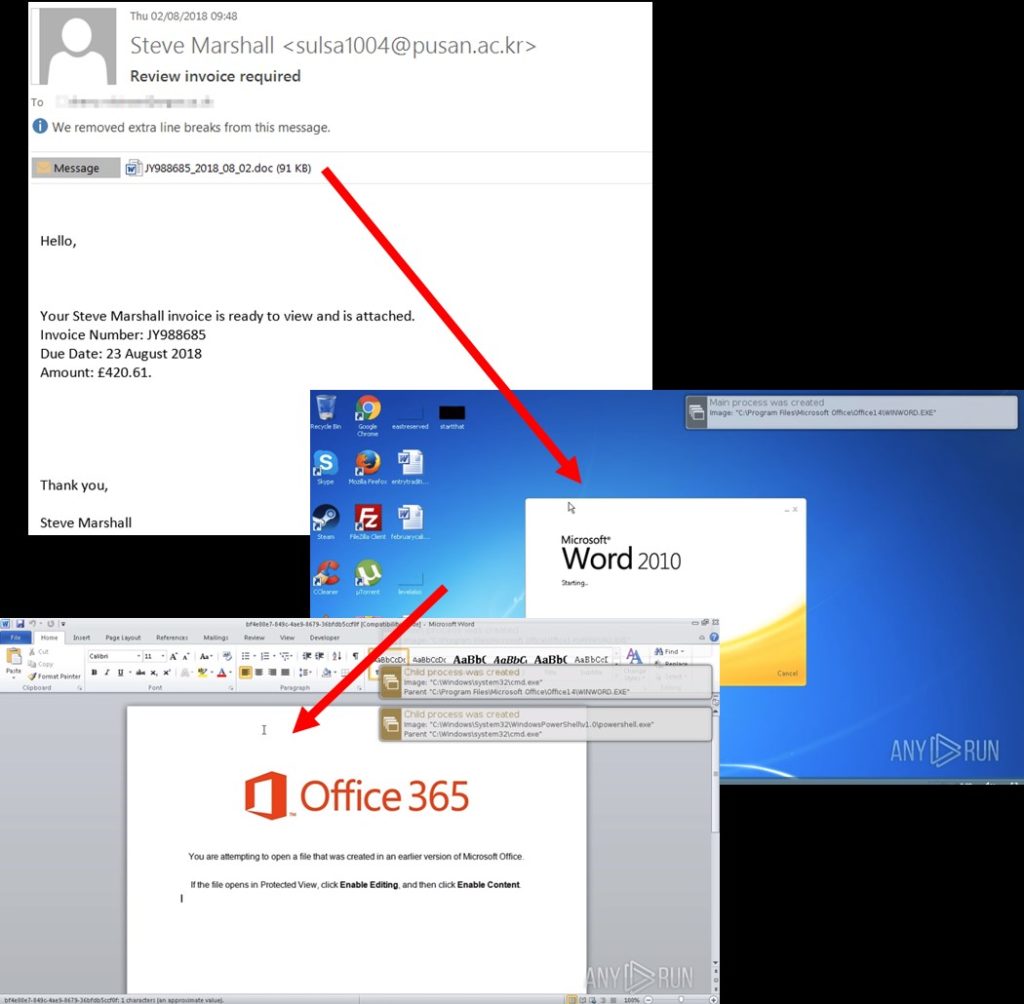Open the JY988685_2018_08_02.doc email attachment
1024x1004 pixels.
pyautogui.click(x=219, y=169)
